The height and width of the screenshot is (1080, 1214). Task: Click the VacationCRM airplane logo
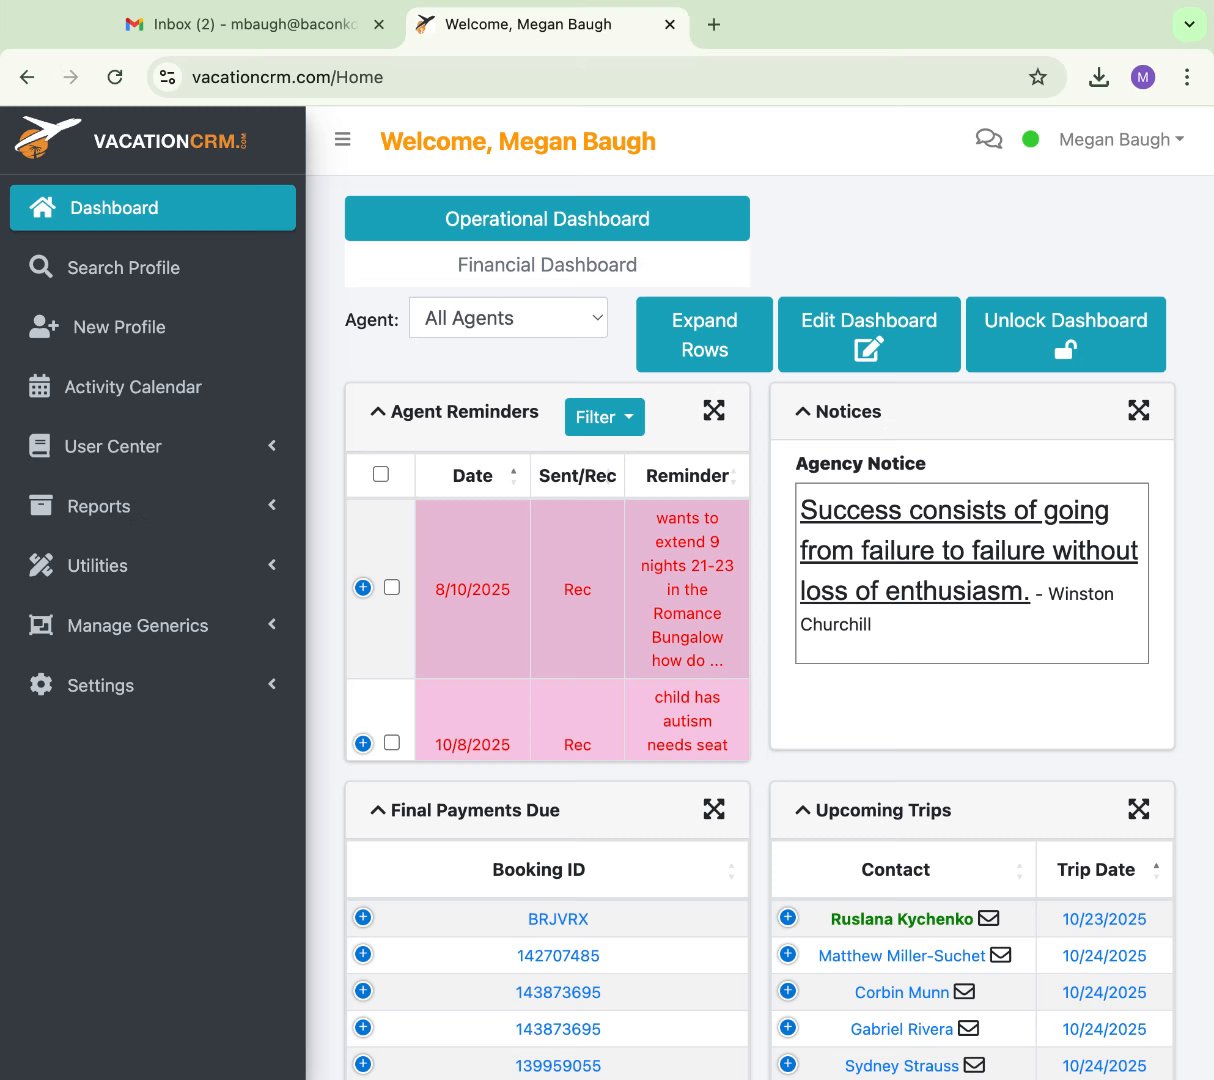coord(47,138)
